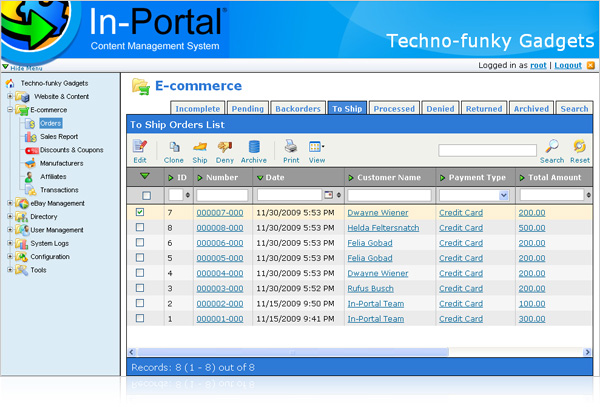Switch to the Returned tab
This screenshot has height=407, width=600.
pyautogui.click(x=484, y=108)
